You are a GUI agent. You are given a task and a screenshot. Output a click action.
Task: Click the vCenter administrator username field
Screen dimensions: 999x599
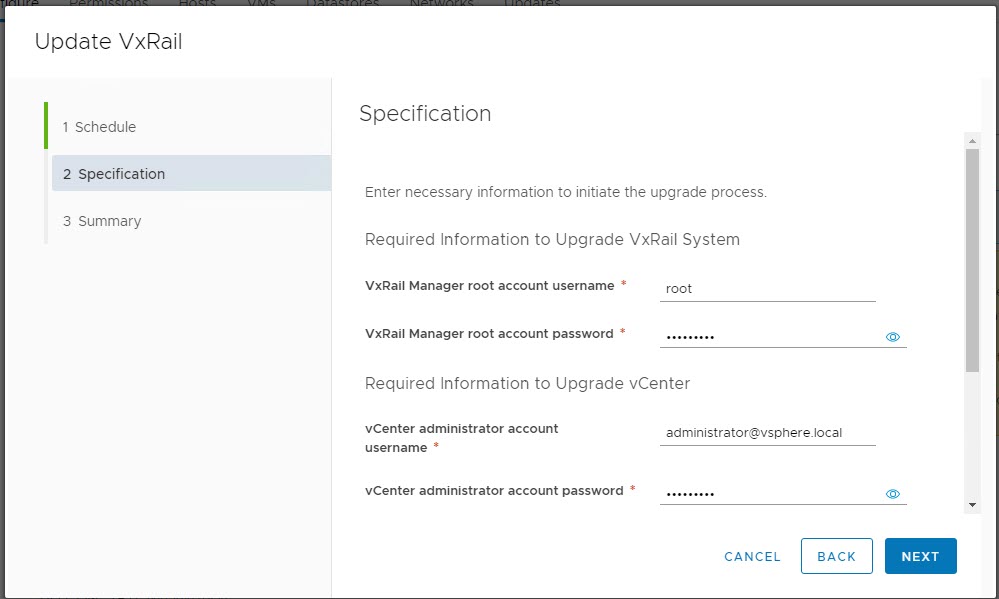click(x=767, y=433)
